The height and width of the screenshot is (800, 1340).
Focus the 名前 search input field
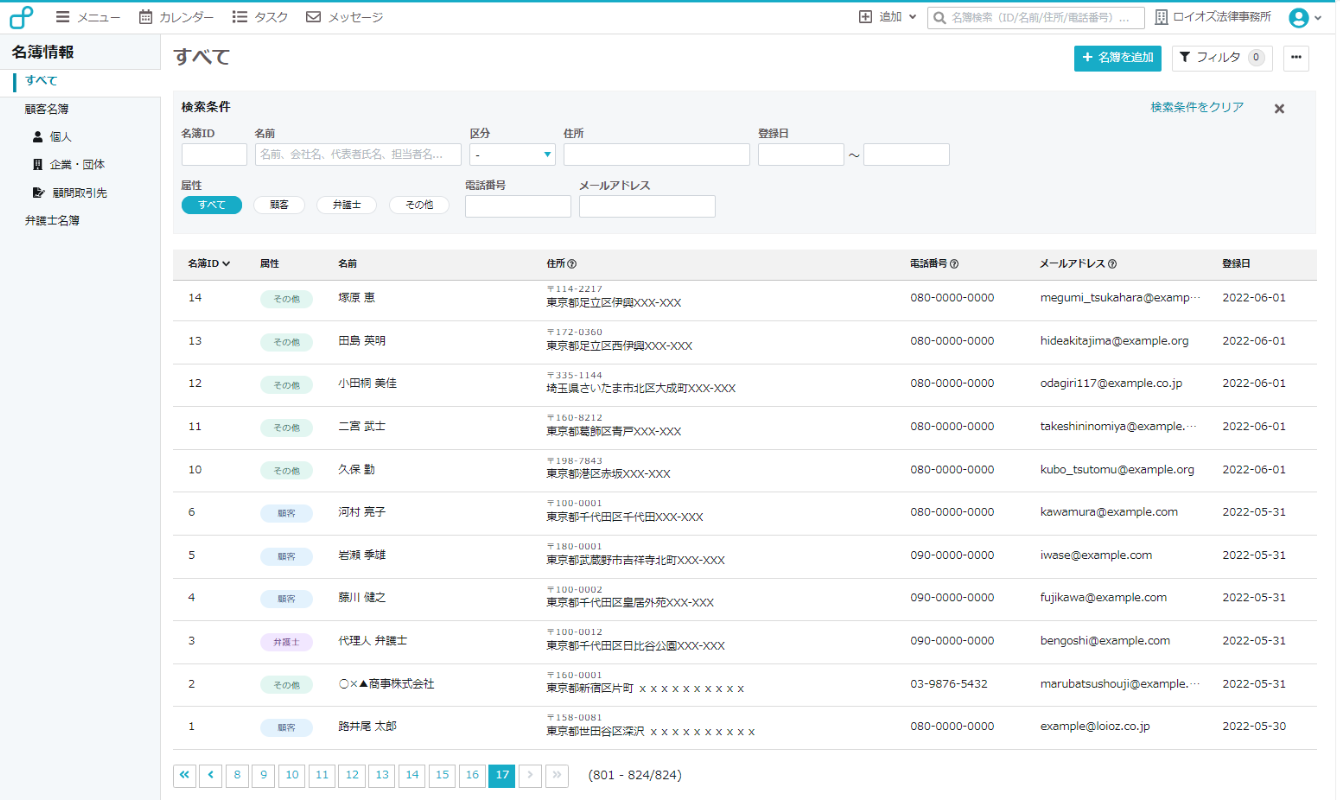(x=358, y=154)
